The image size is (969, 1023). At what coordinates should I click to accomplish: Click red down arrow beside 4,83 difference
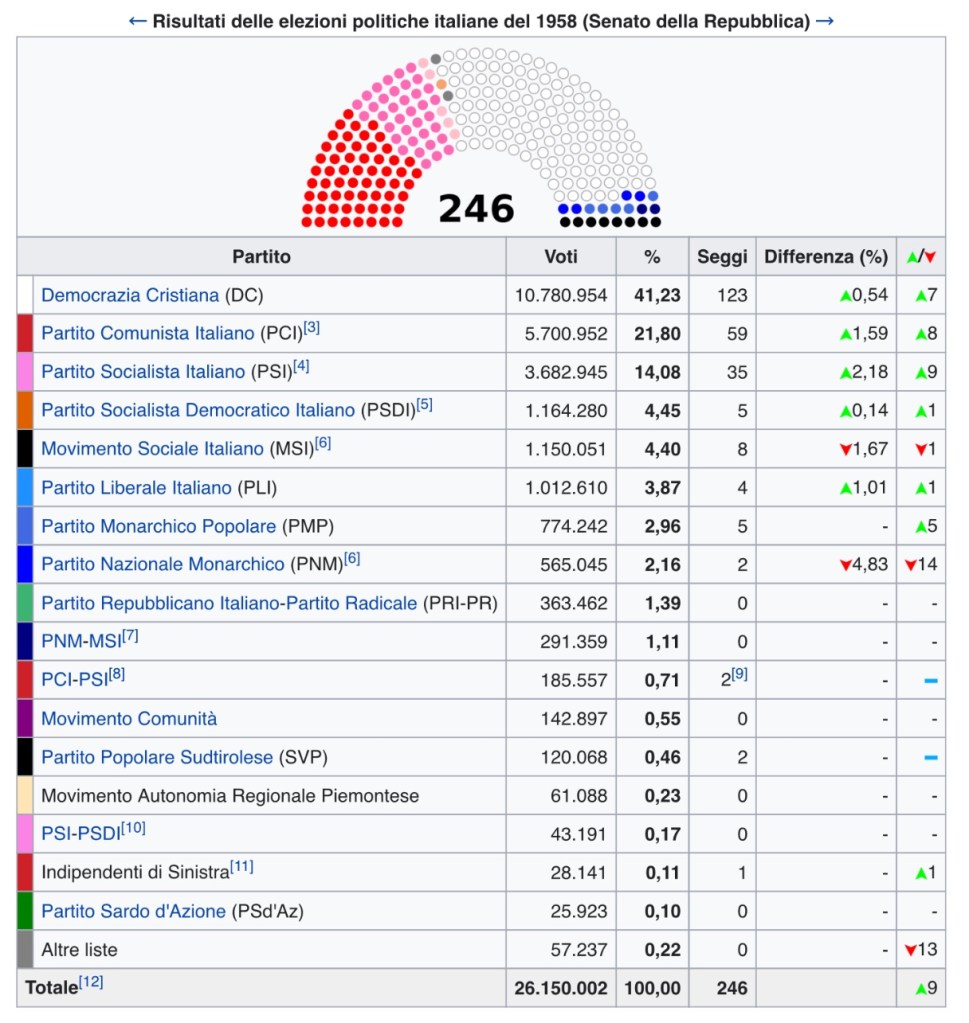[845, 565]
